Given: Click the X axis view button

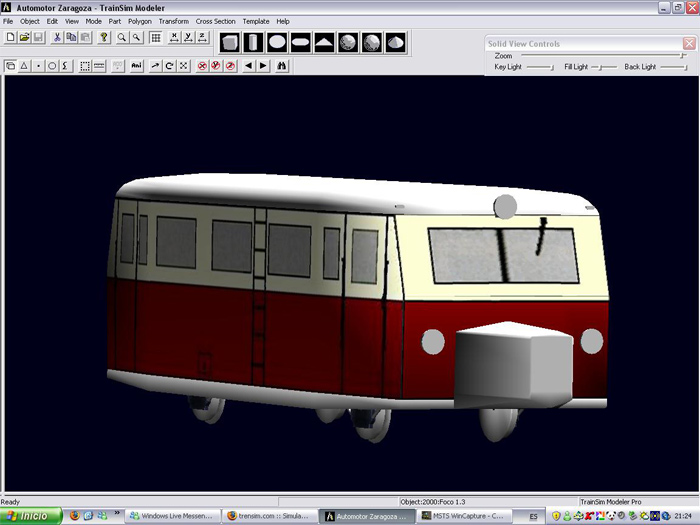Looking at the screenshot, I should point(173,38).
